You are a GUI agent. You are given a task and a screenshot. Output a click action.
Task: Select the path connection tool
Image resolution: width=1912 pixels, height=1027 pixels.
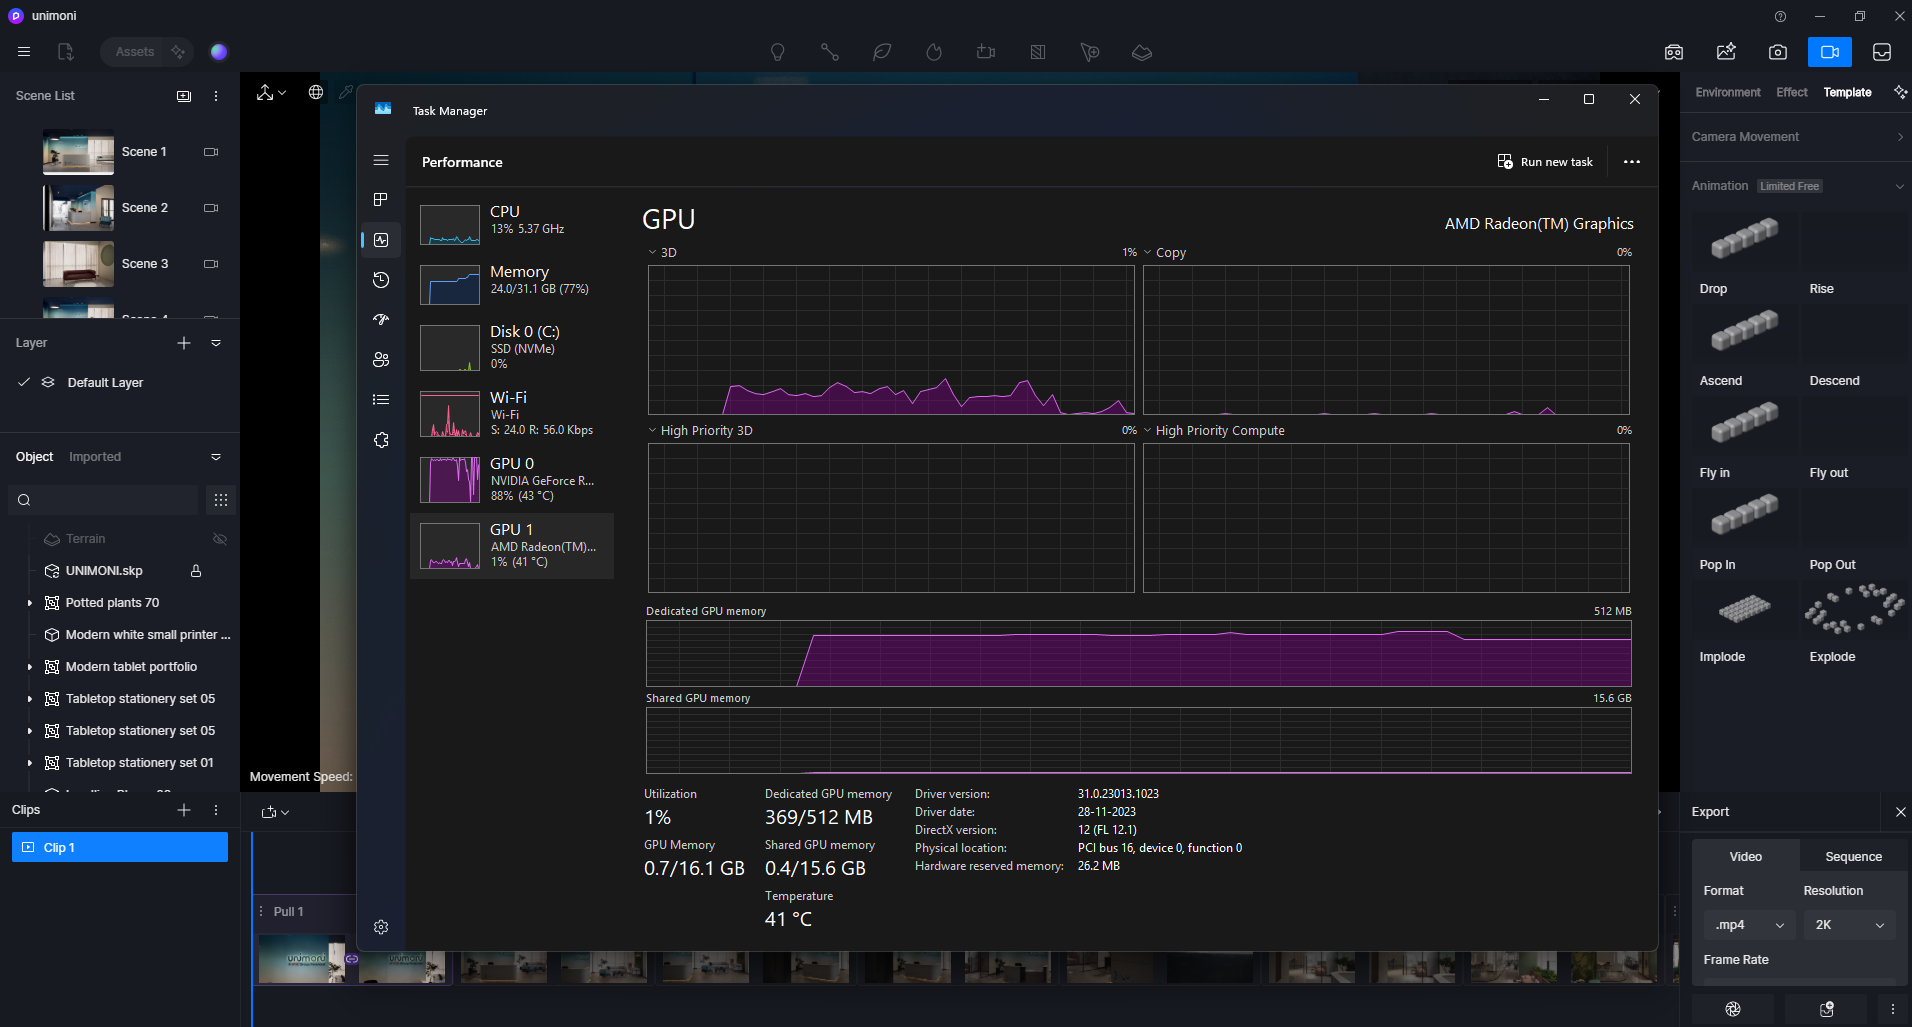coord(829,52)
